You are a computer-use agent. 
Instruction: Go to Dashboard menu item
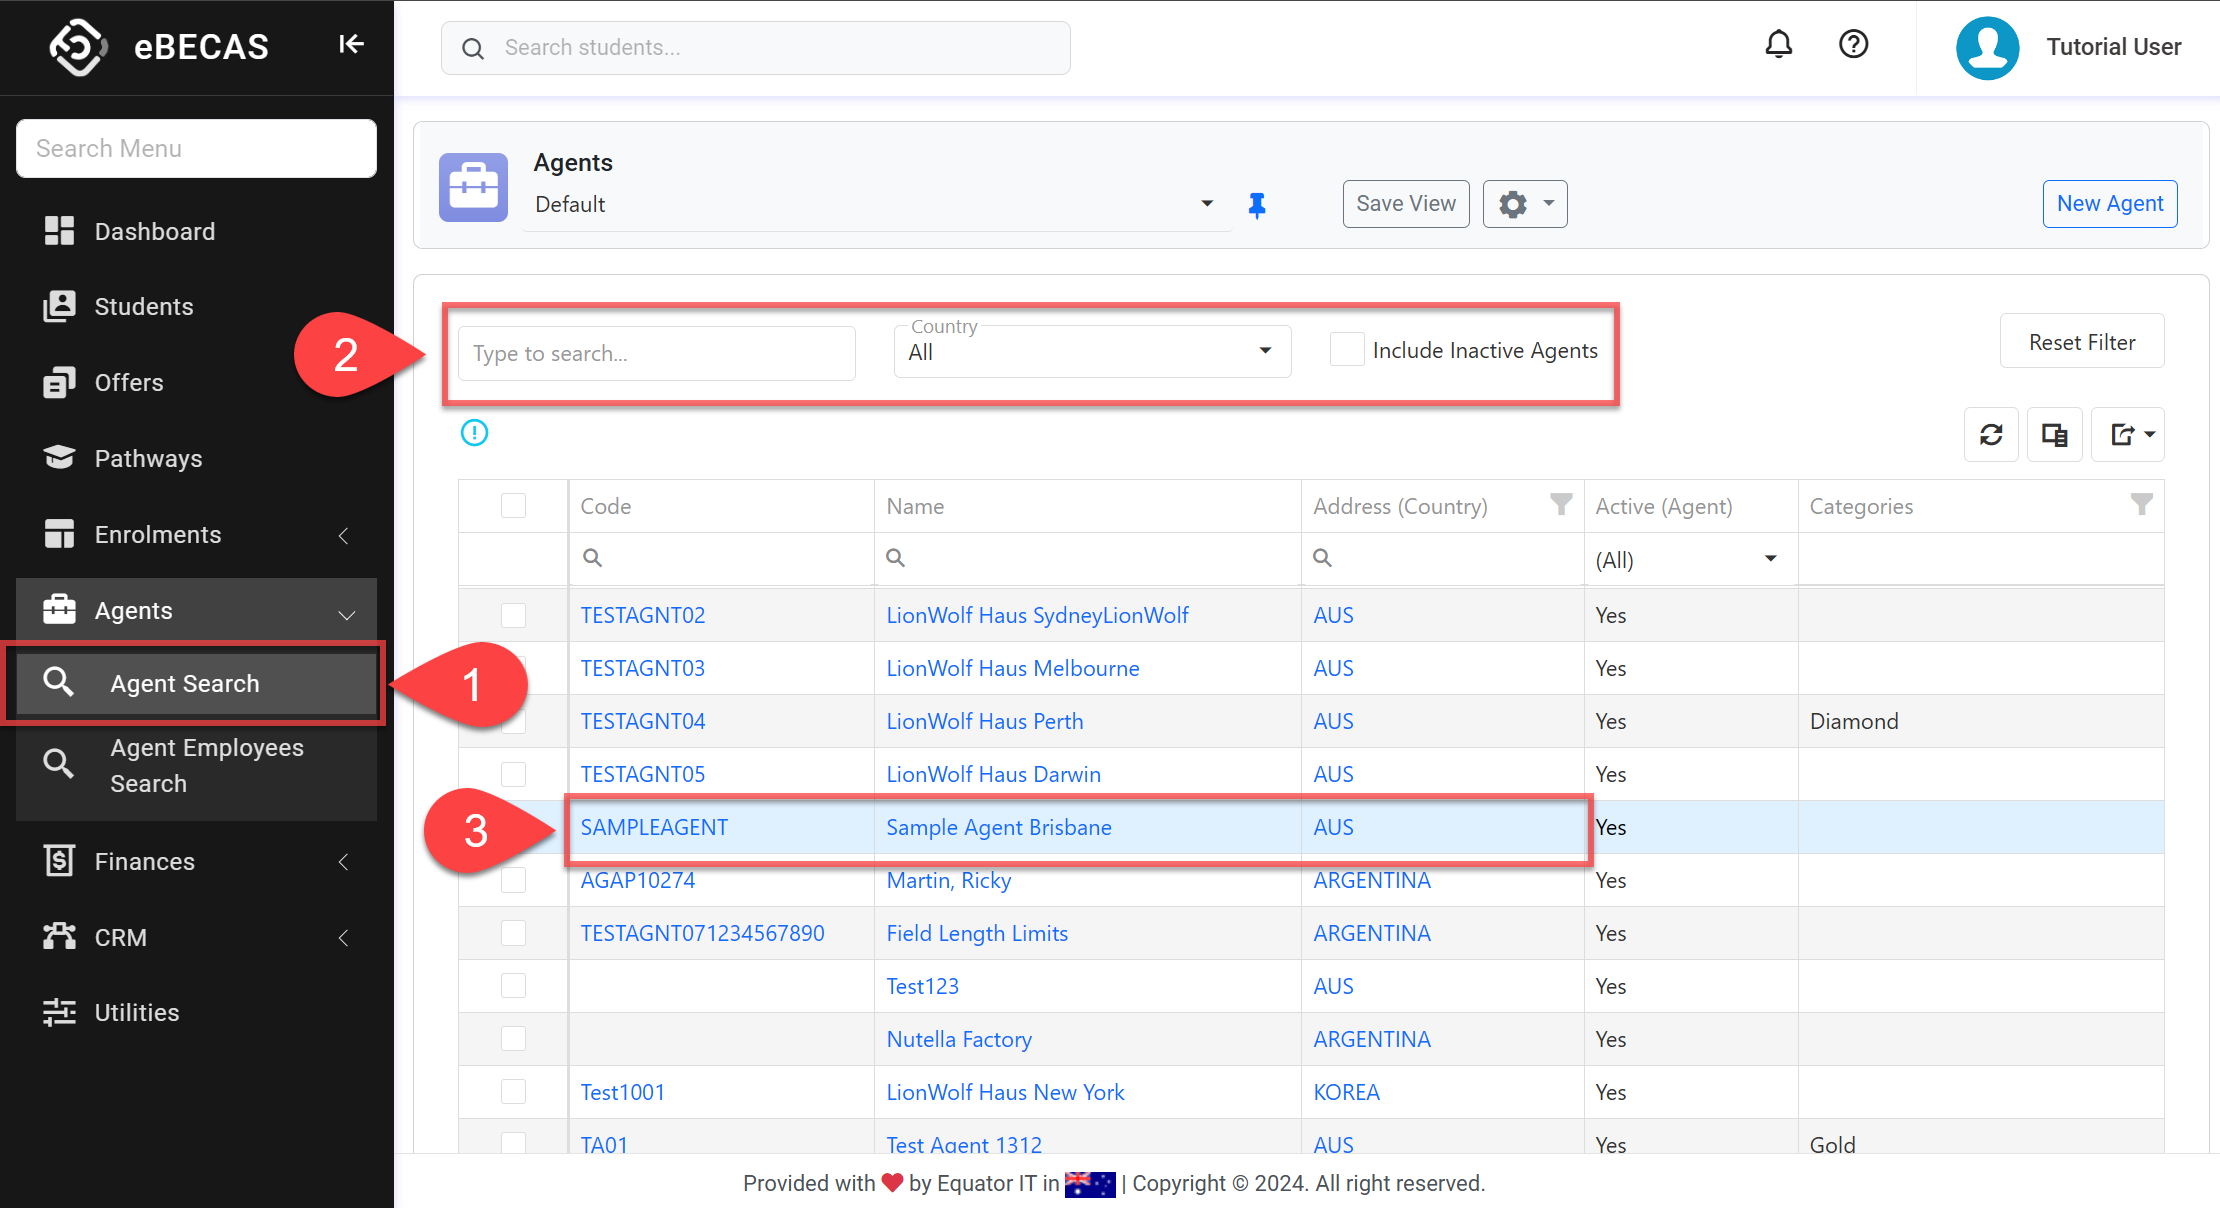pyautogui.click(x=155, y=231)
